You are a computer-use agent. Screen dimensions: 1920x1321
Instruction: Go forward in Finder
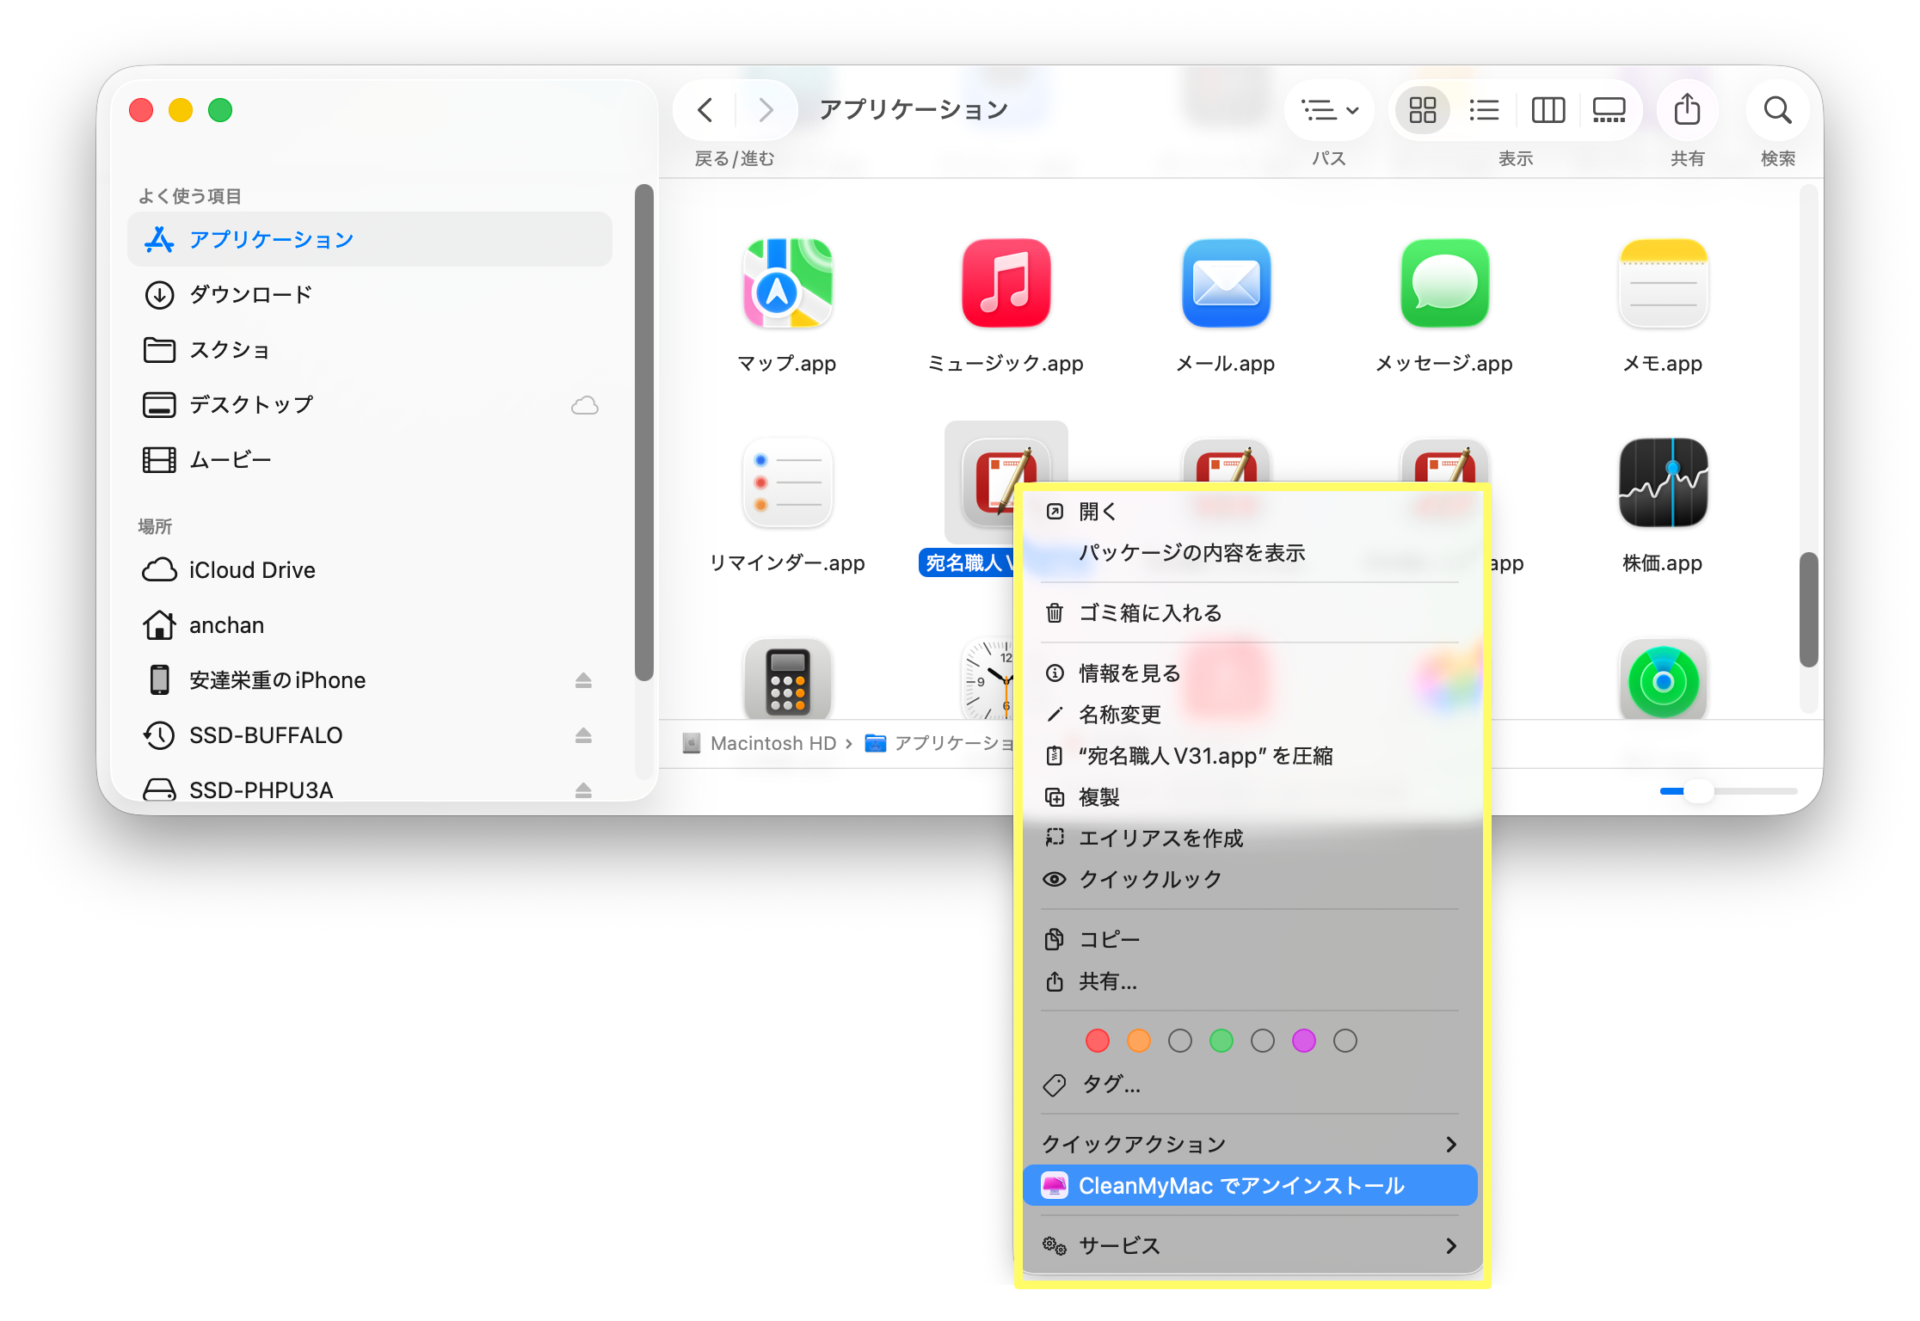[766, 110]
